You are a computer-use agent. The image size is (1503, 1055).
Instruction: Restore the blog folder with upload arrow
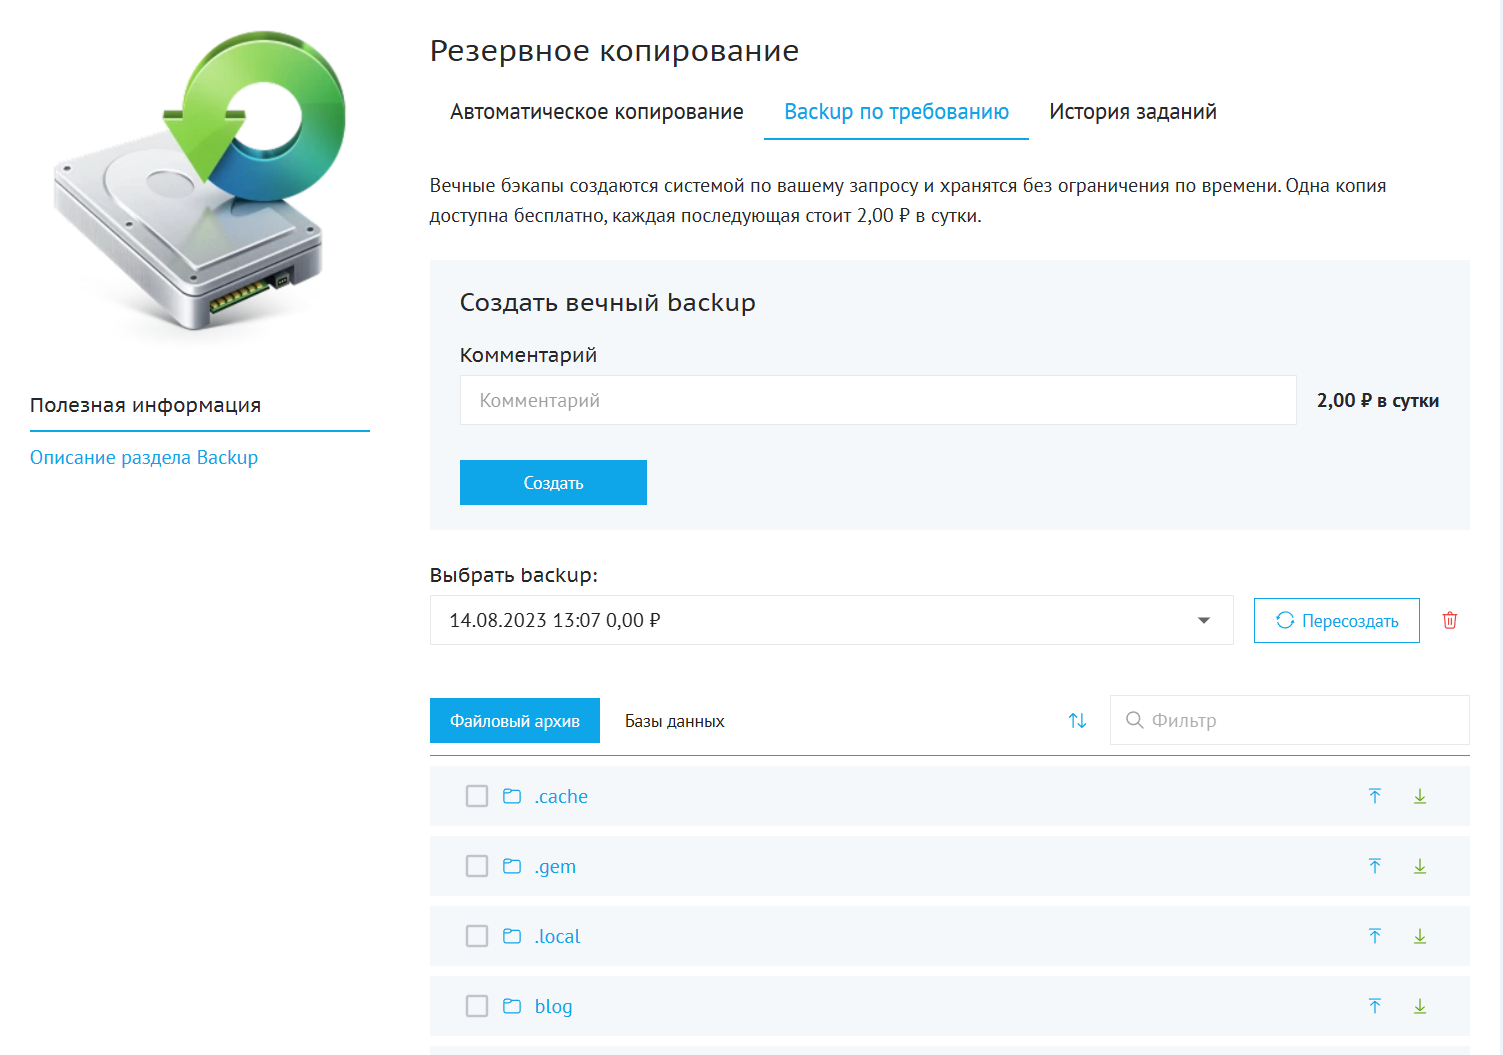1375,1006
